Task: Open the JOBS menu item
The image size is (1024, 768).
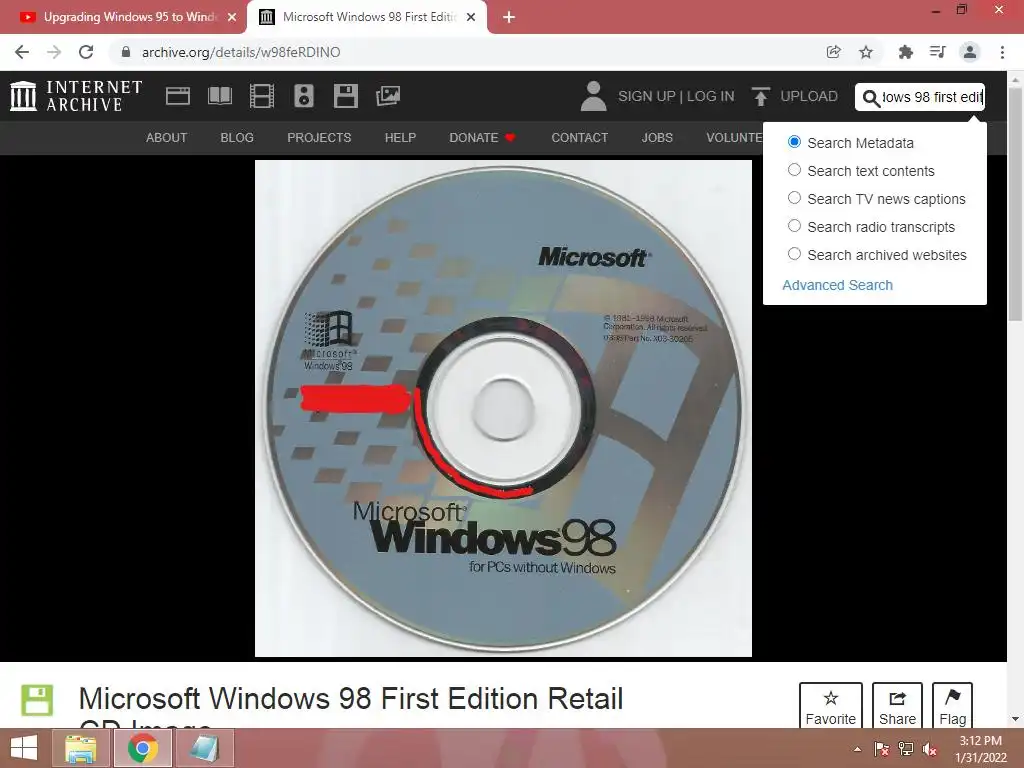Action: (x=657, y=138)
